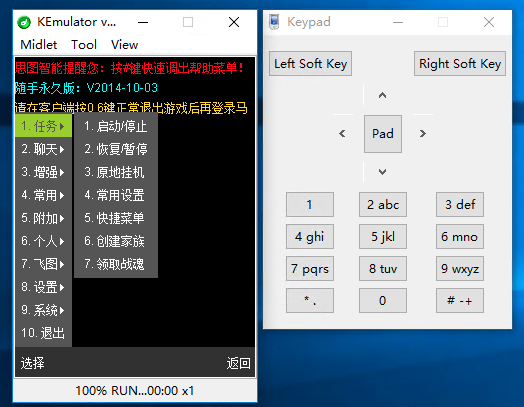Click the star key on keypad
This screenshot has height=407, width=524.
[x=310, y=301]
